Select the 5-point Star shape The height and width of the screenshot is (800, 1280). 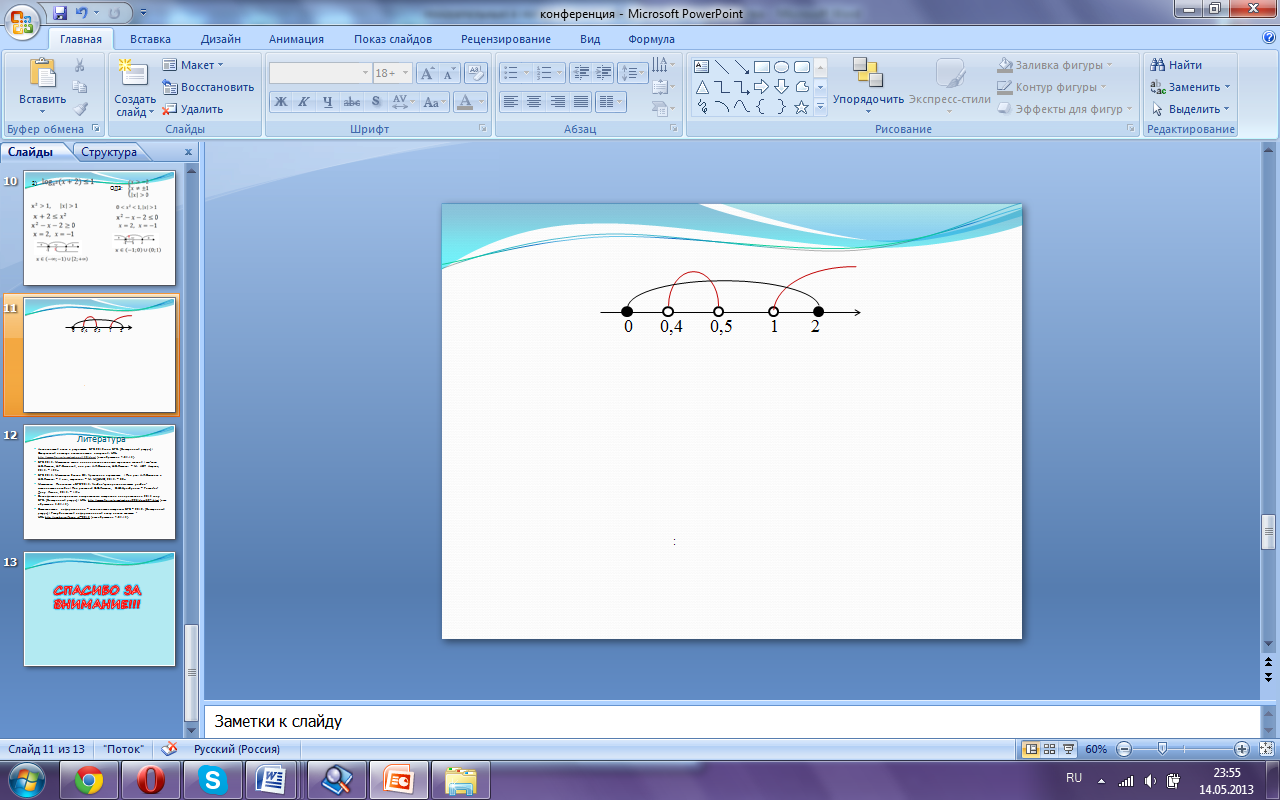(802, 107)
